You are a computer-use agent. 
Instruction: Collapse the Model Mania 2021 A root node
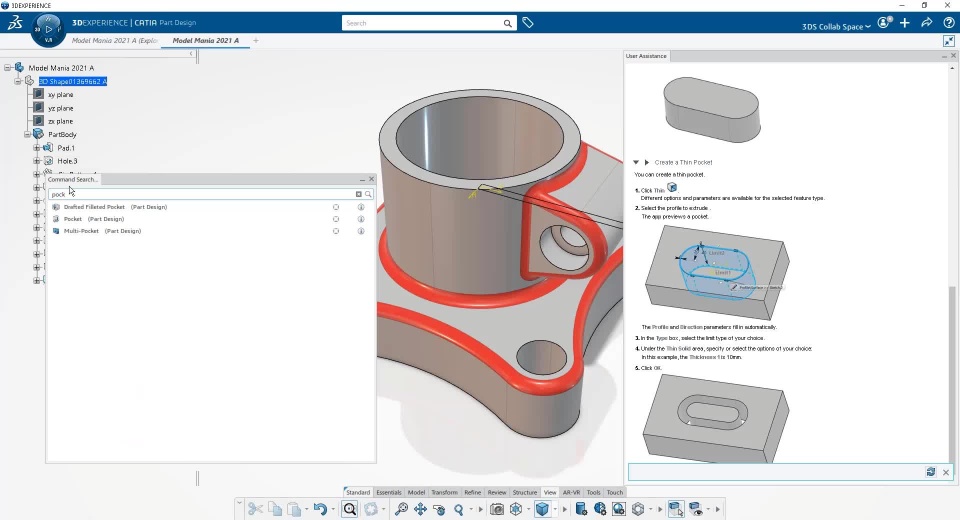point(8,67)
